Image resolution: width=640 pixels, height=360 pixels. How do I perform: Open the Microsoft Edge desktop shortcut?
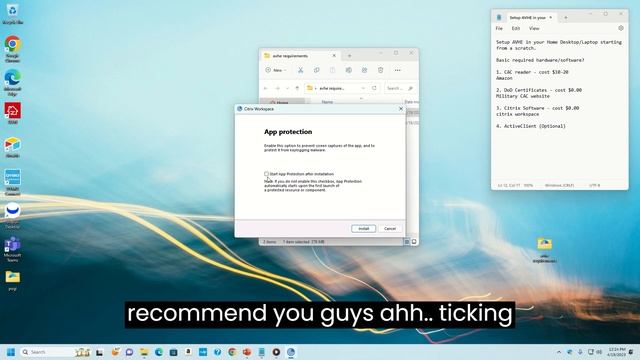(x=12, y=82)
